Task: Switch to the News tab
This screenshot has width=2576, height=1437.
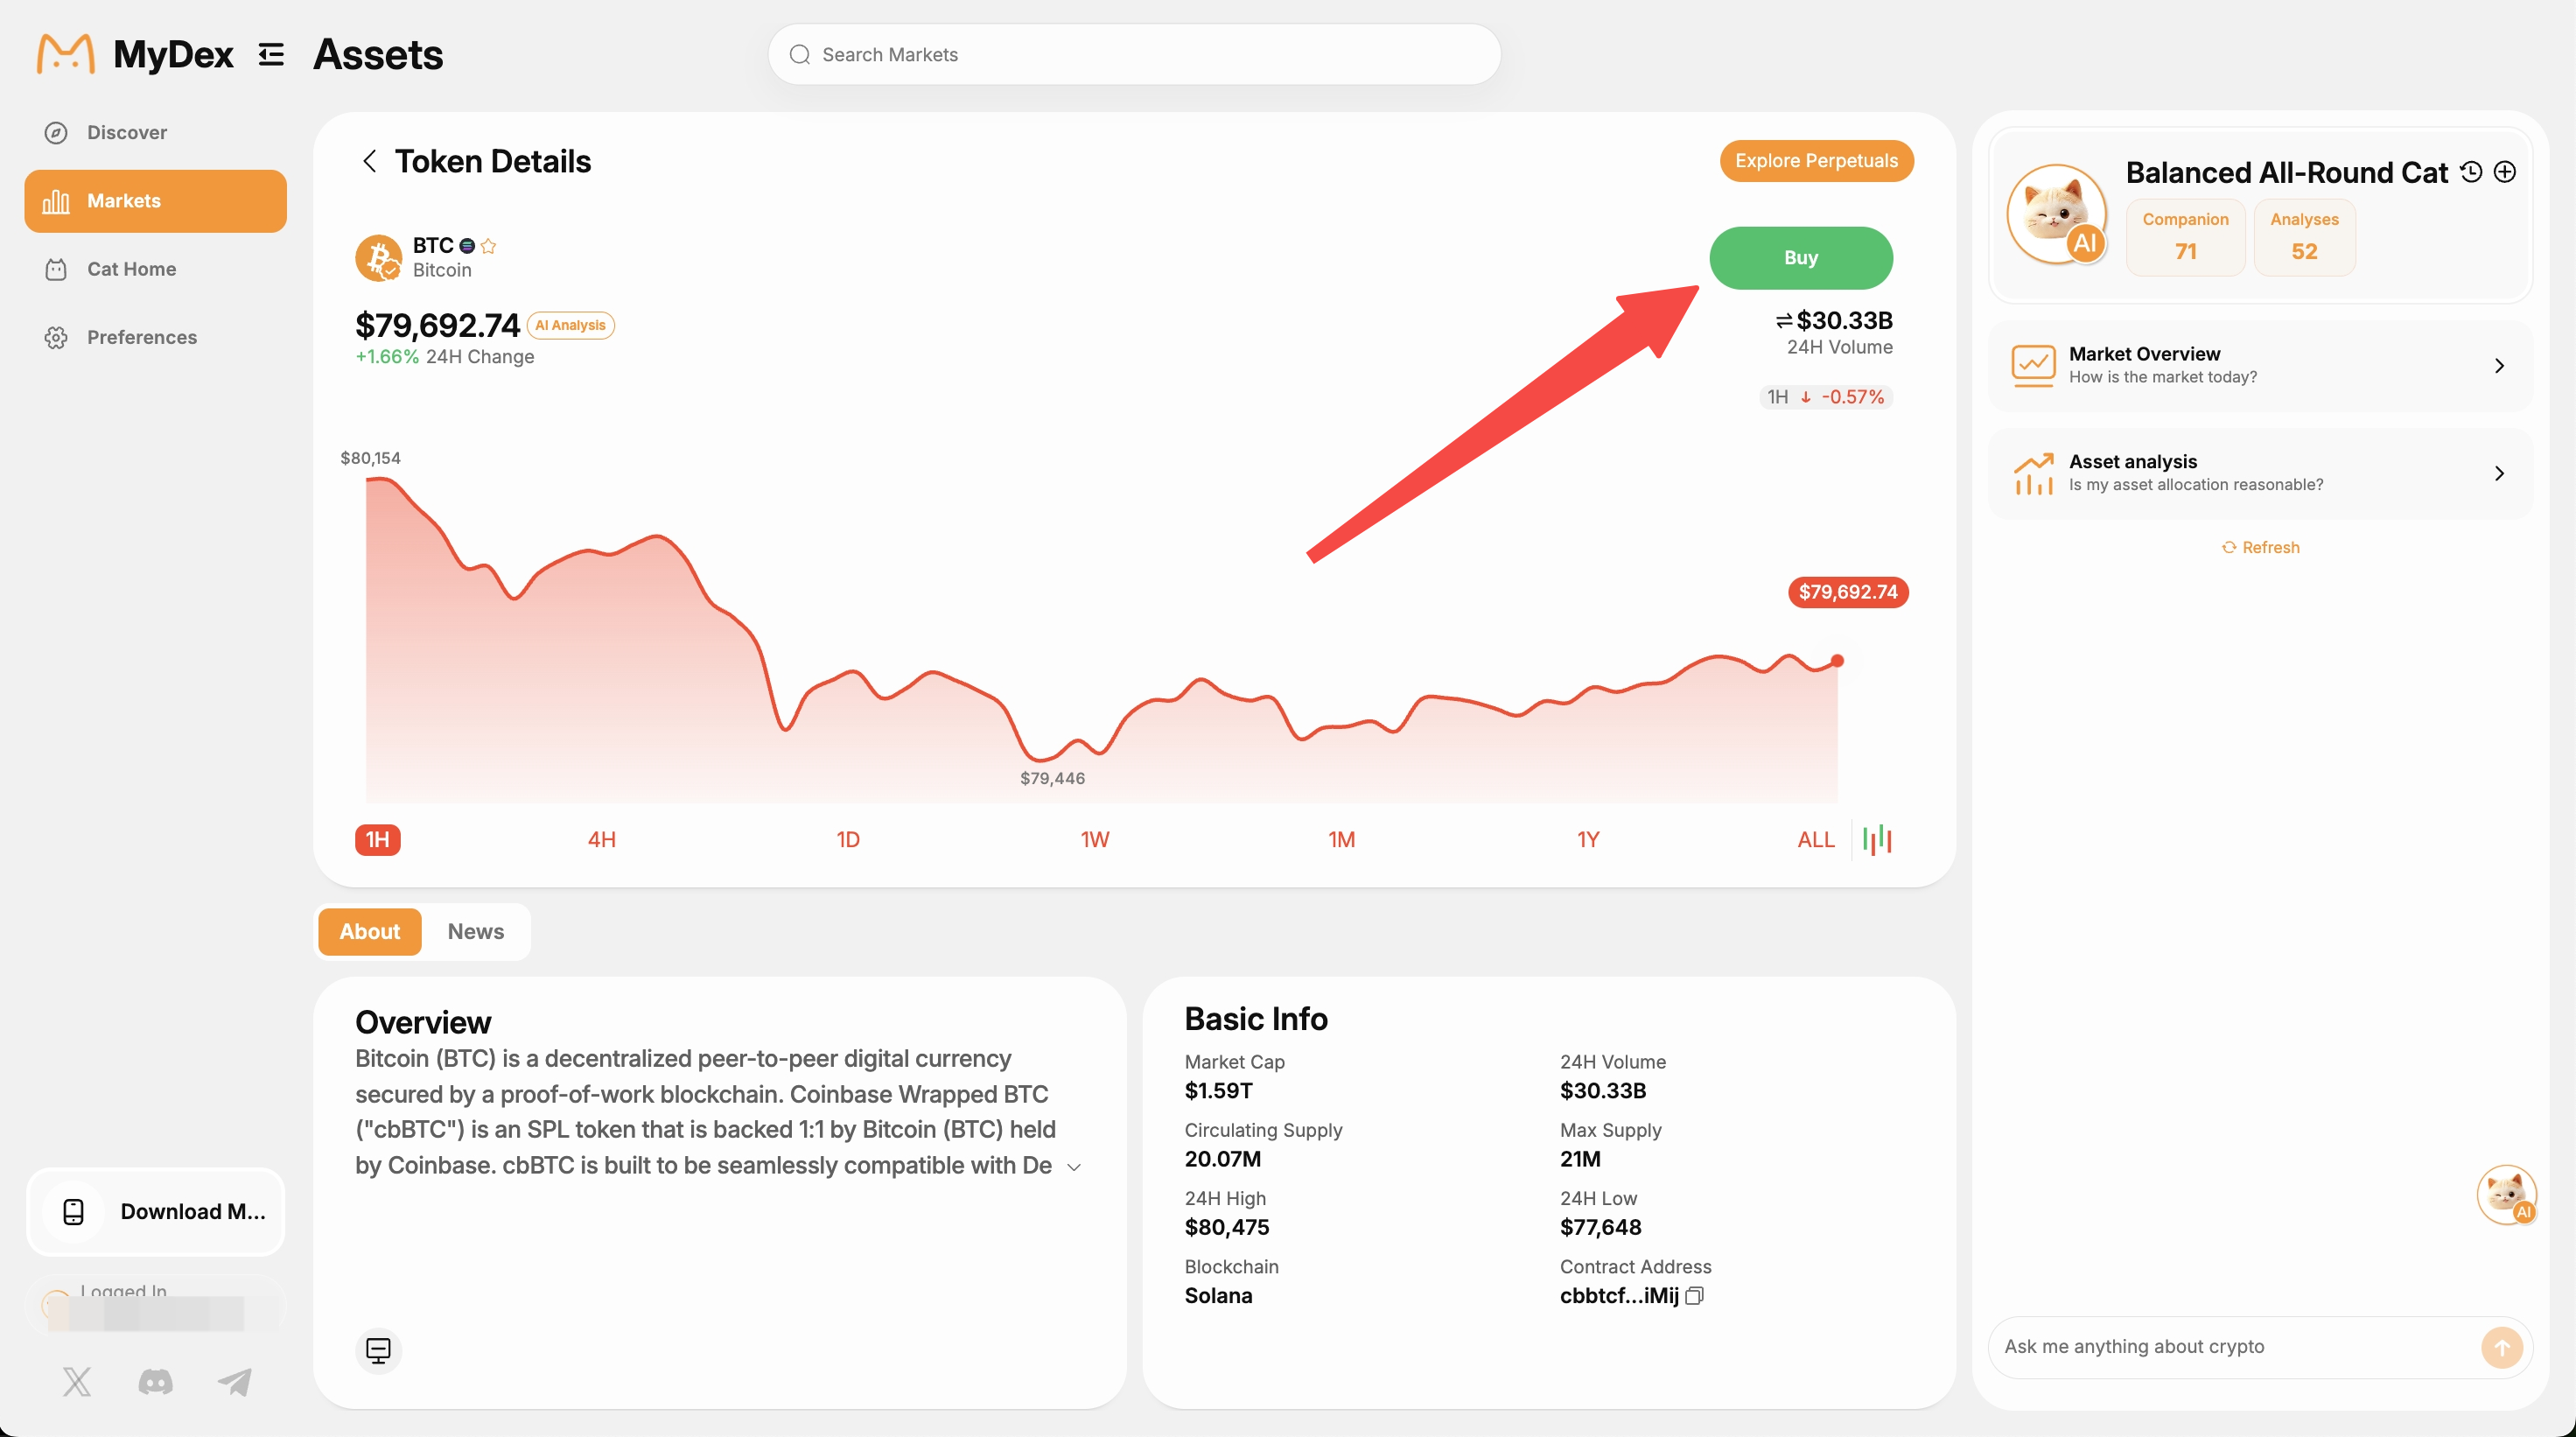Action: [476, 931]
